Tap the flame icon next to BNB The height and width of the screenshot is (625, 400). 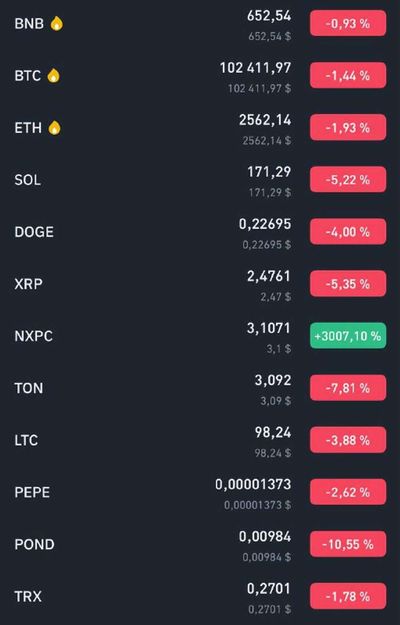click(x=57, y=24)
